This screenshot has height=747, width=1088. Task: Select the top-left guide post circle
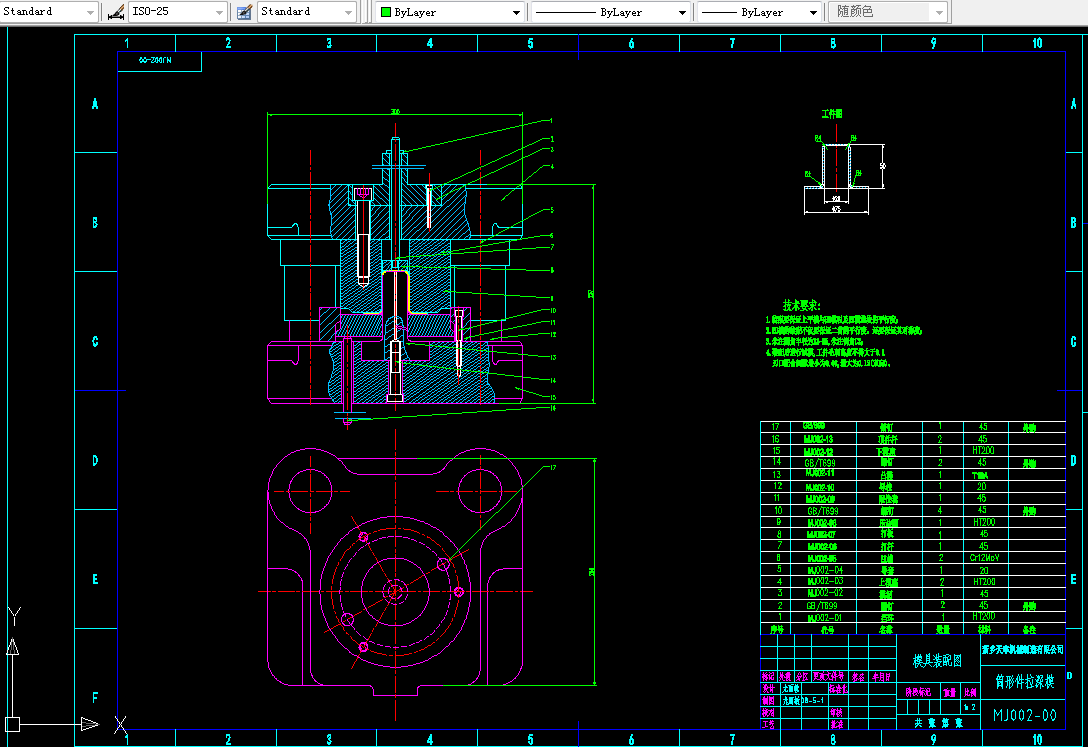[x=308, y=490]
